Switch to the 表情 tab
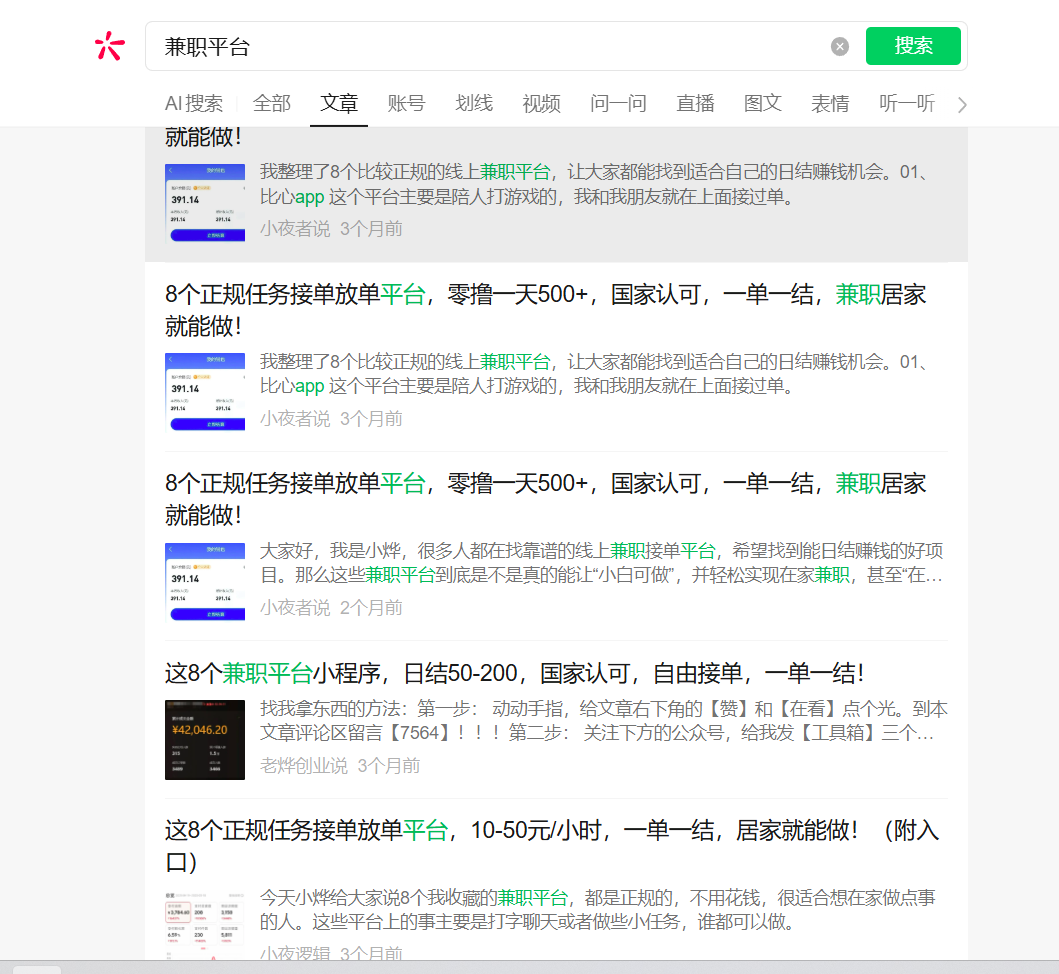Screen dimensions: 1059x974 point(830,103)
